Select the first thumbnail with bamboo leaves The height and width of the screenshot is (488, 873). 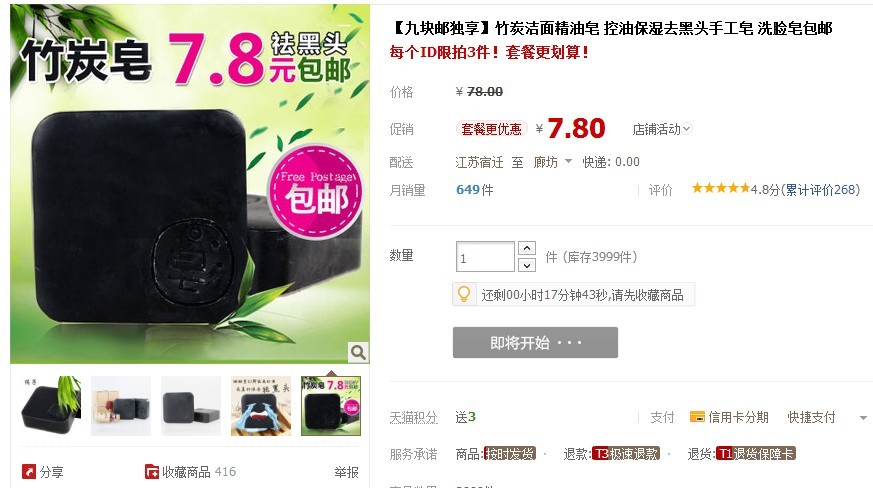[51, 406]
